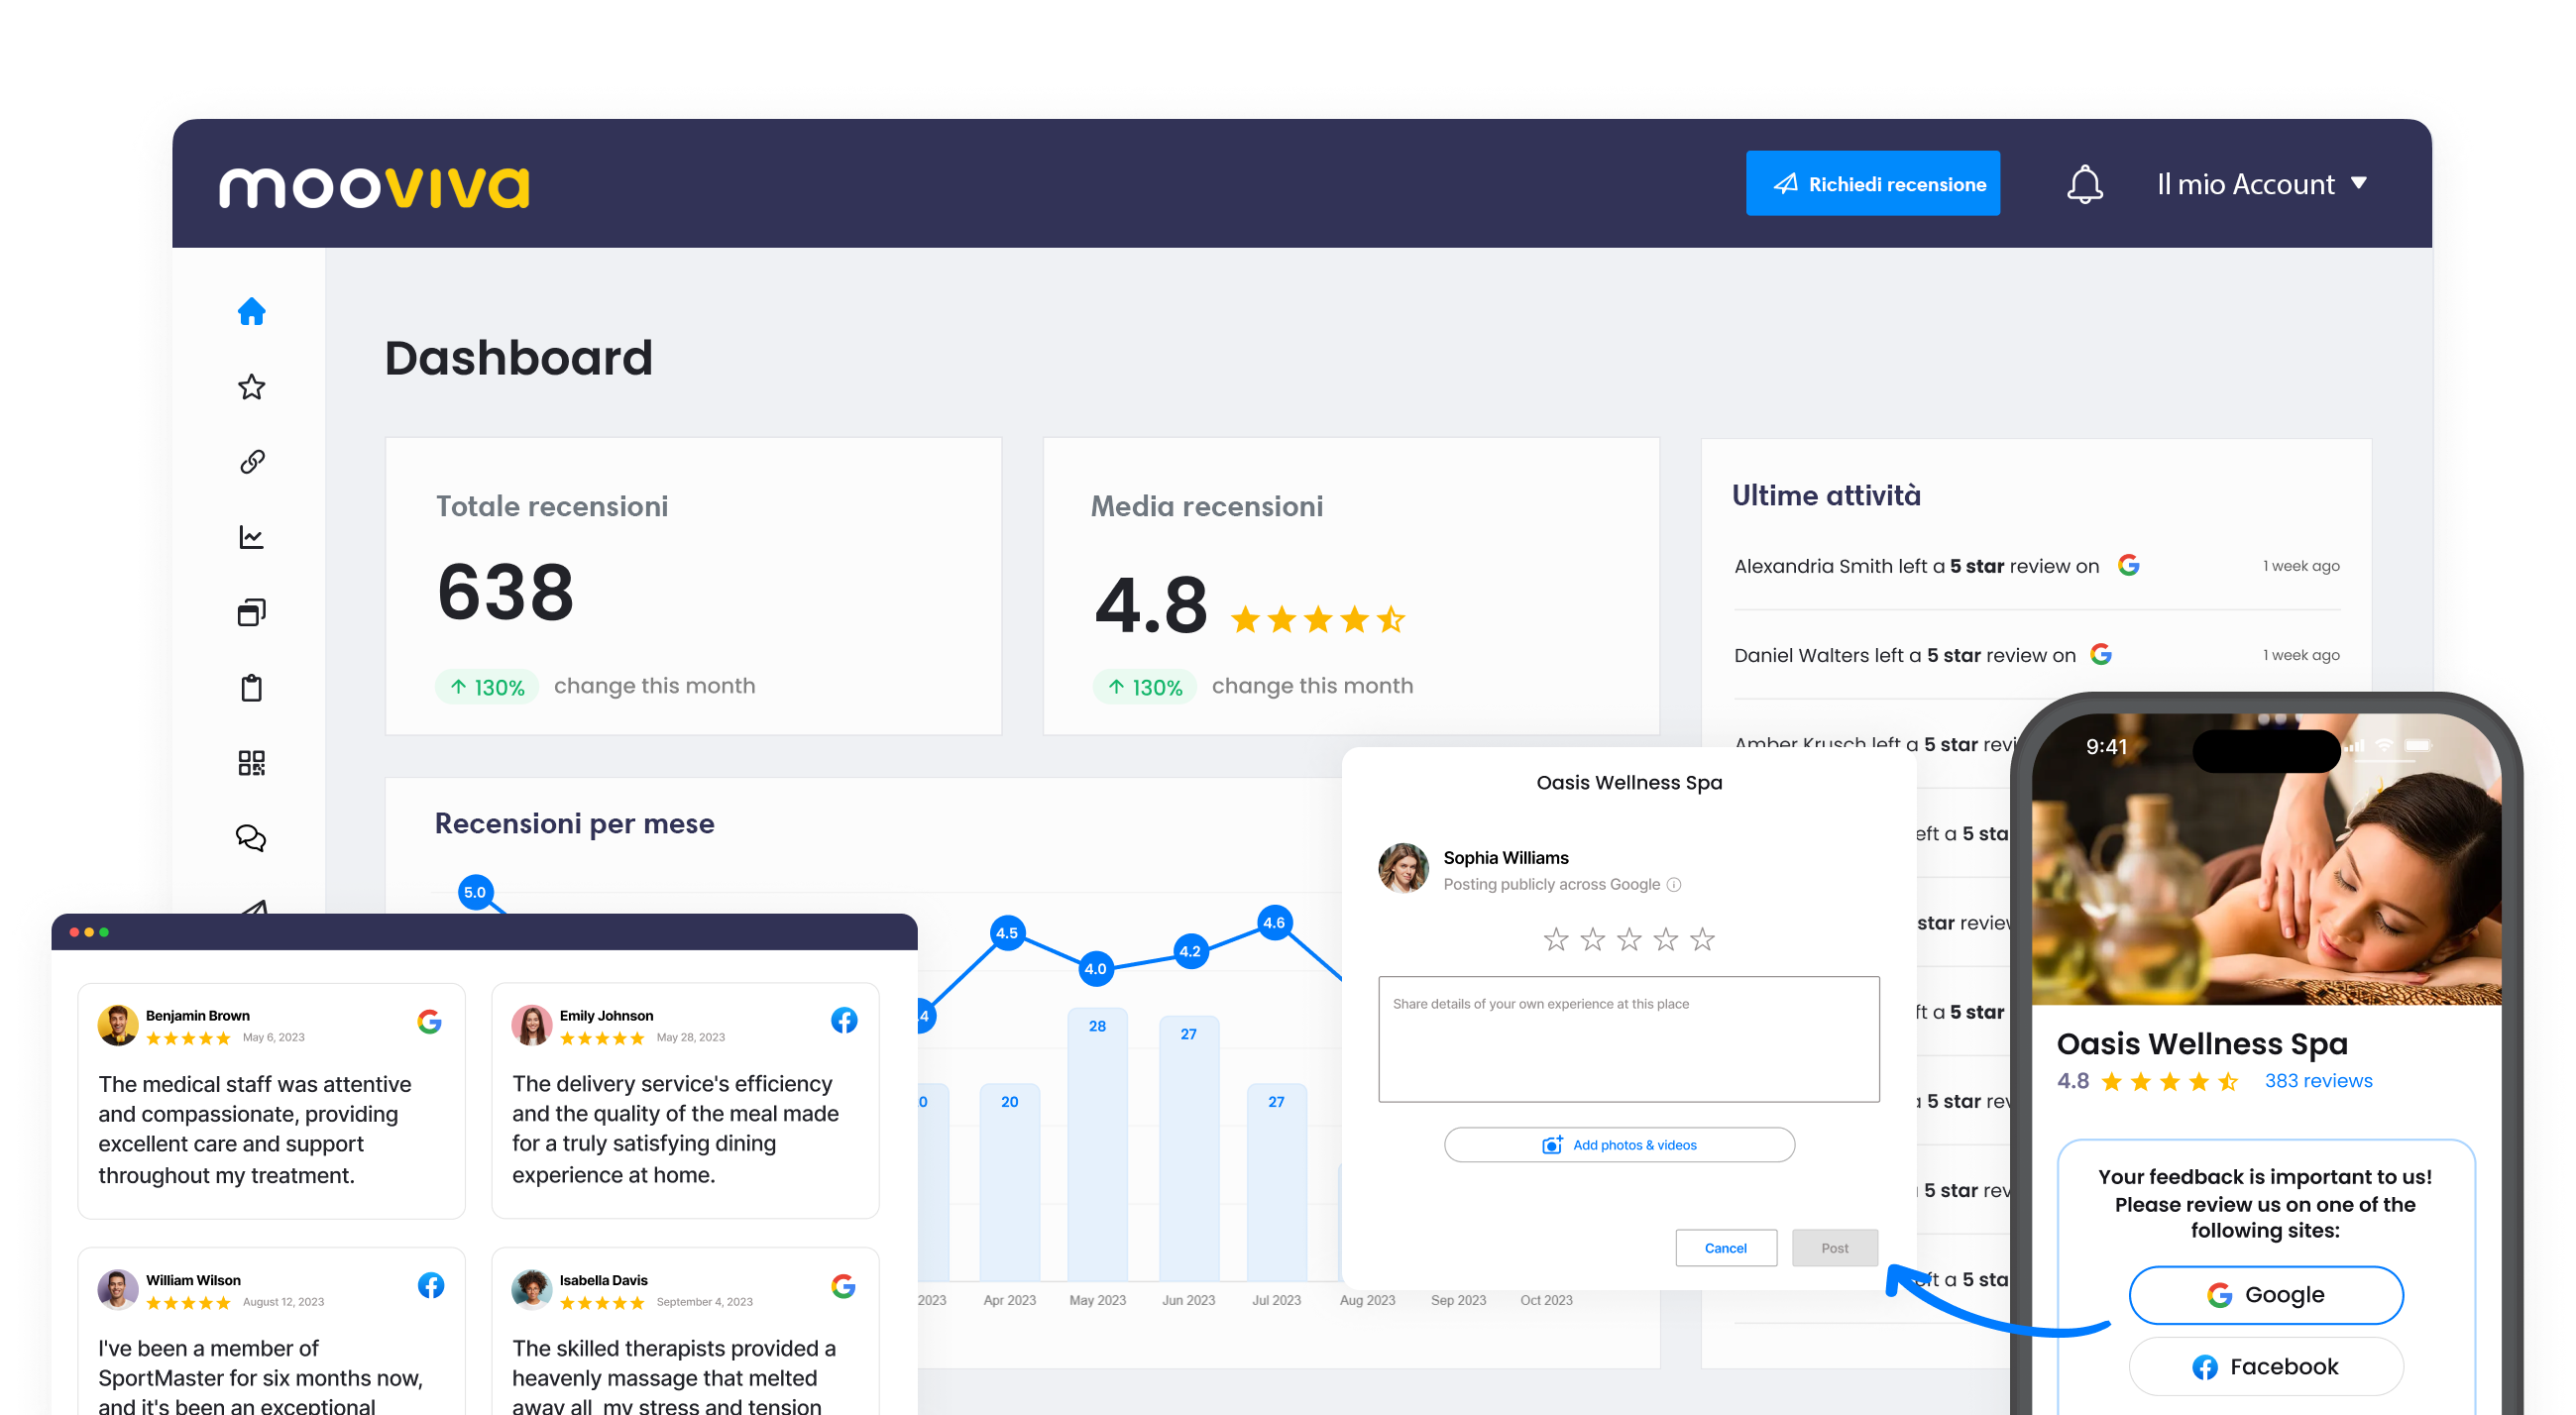2576x1415 pixels.
Task: Choose Google on the phone review page
Action: [x=2265, y=1295]
